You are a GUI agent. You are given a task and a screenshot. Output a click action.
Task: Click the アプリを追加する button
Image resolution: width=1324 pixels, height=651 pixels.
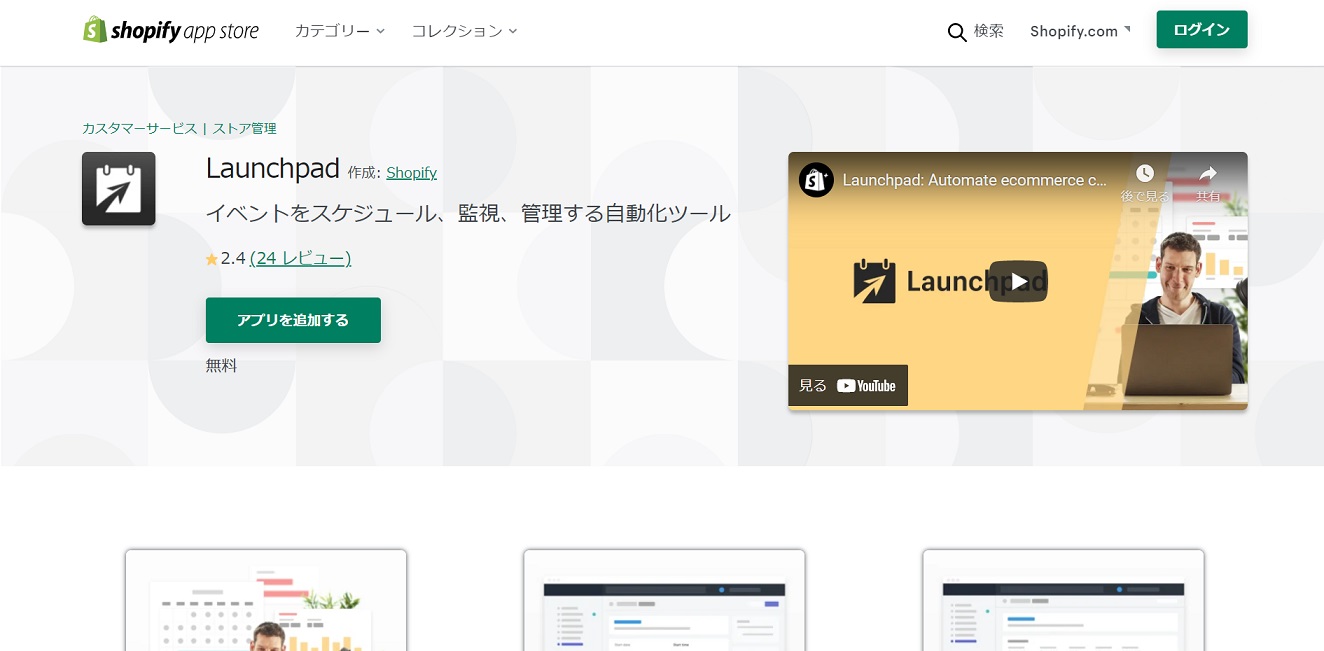click(x=293, y=320)
